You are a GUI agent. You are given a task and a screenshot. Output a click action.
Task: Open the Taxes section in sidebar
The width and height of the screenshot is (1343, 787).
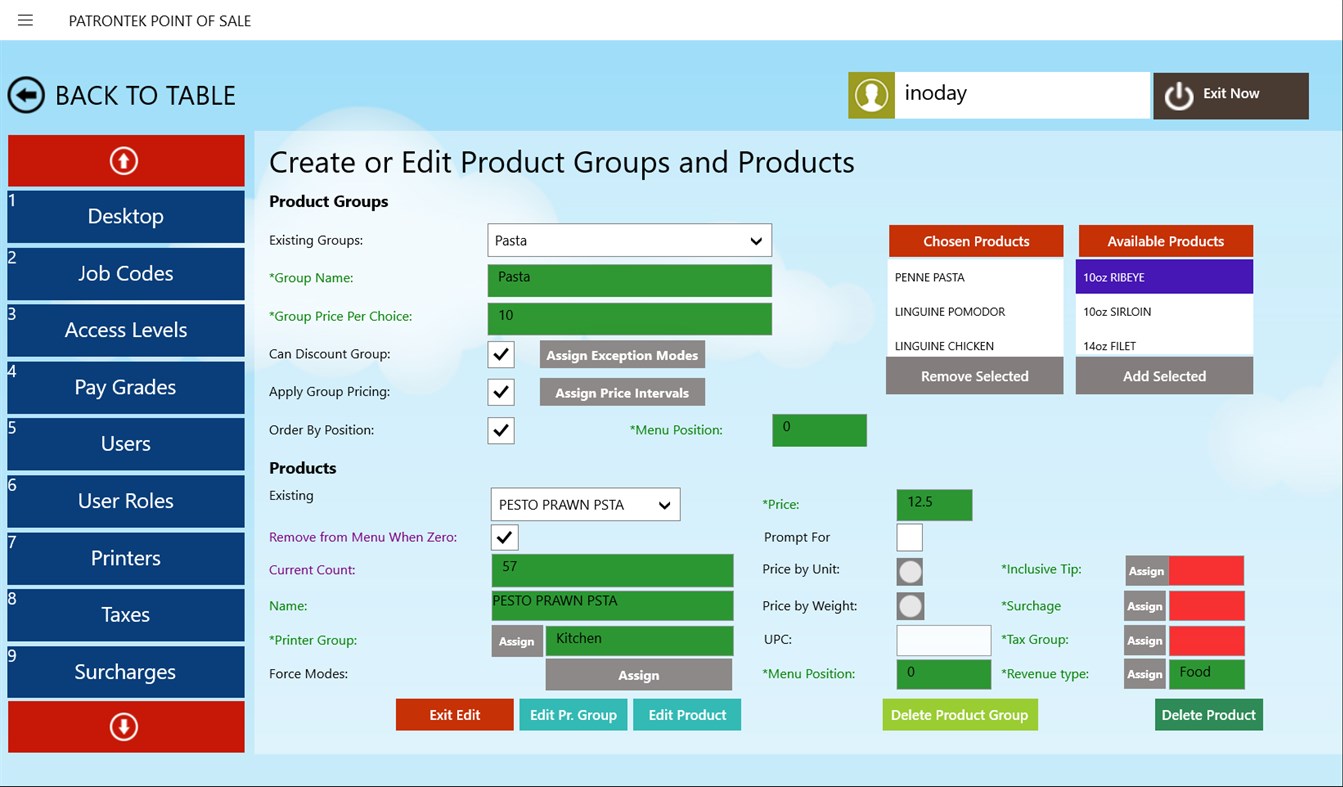(x=125, y=615)
